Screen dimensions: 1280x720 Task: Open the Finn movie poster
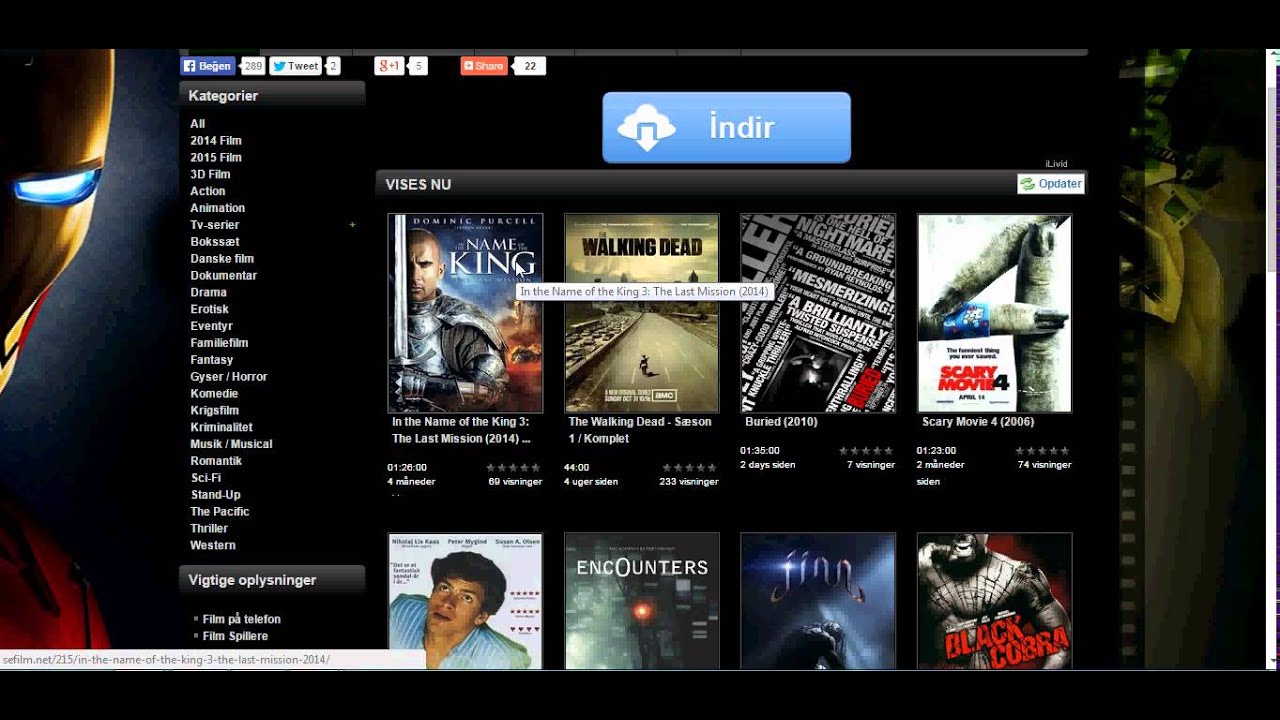pos(818,601)
